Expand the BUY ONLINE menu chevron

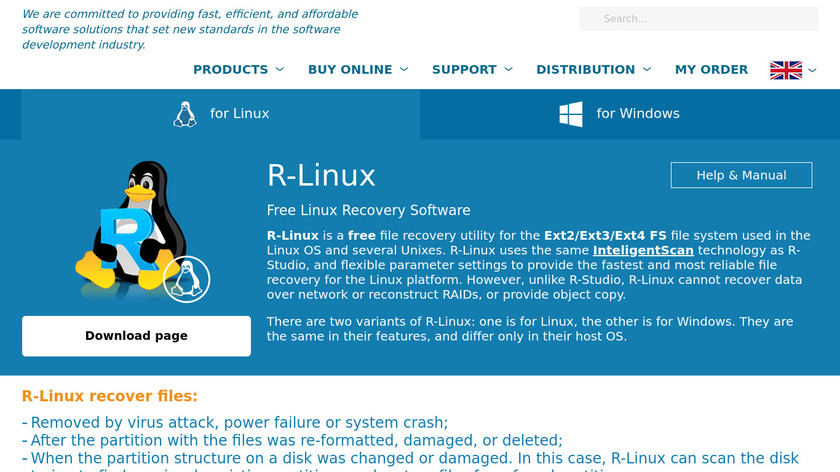(x=404, y=69)
